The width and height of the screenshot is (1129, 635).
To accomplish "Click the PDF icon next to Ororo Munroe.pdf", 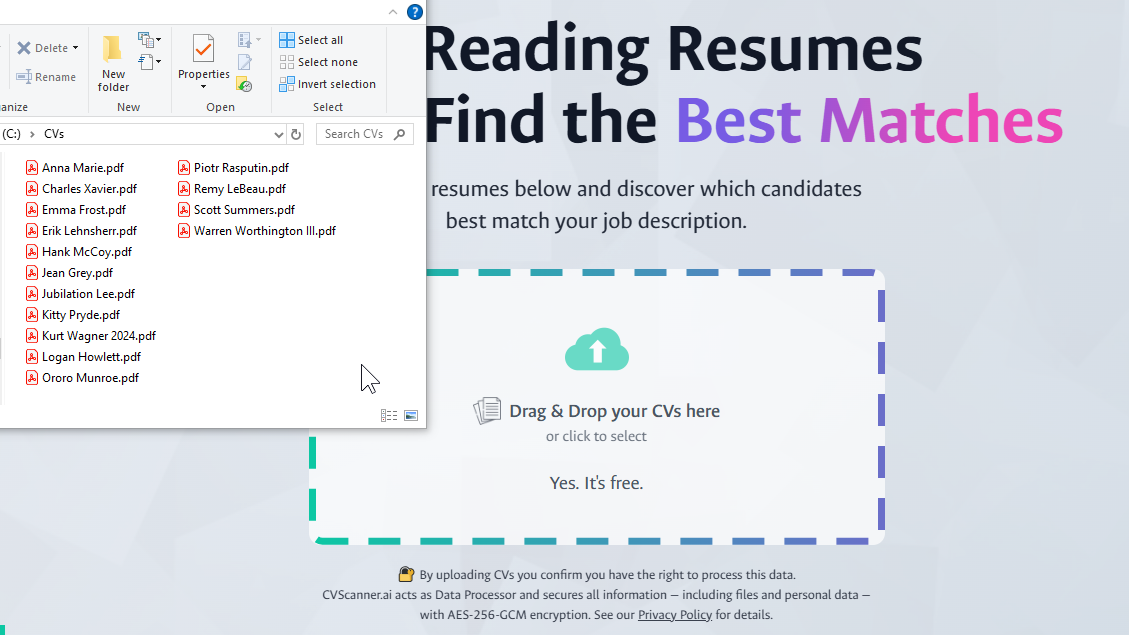I will point(32,378).
